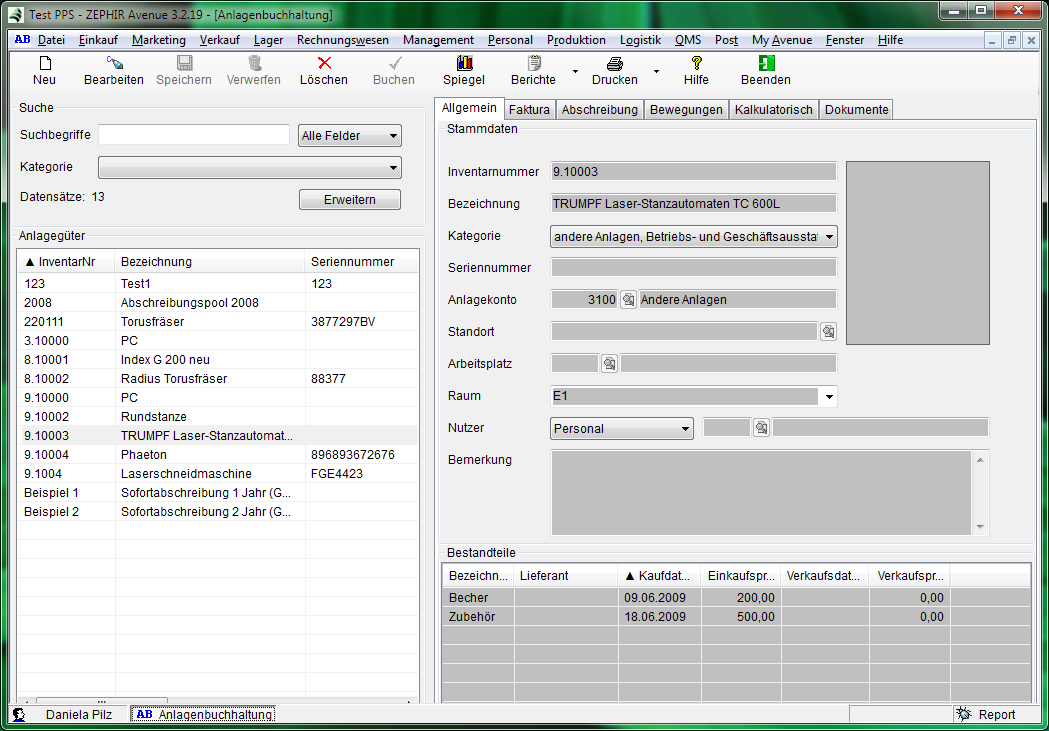
Task: Click the Beenden exit icon
Action: click(x=766, y=63)
